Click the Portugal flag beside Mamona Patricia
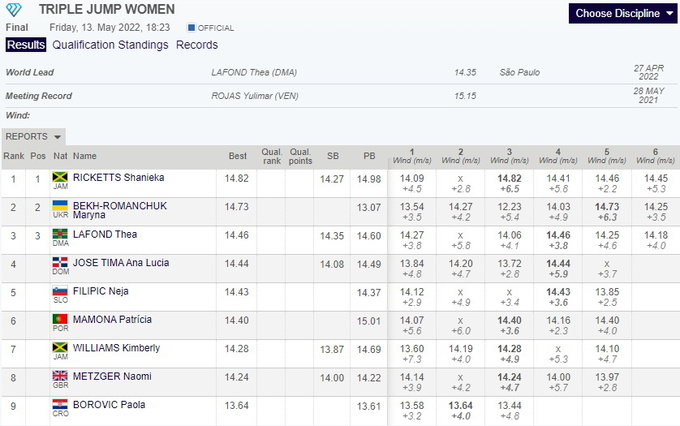 tap(60, 319)
